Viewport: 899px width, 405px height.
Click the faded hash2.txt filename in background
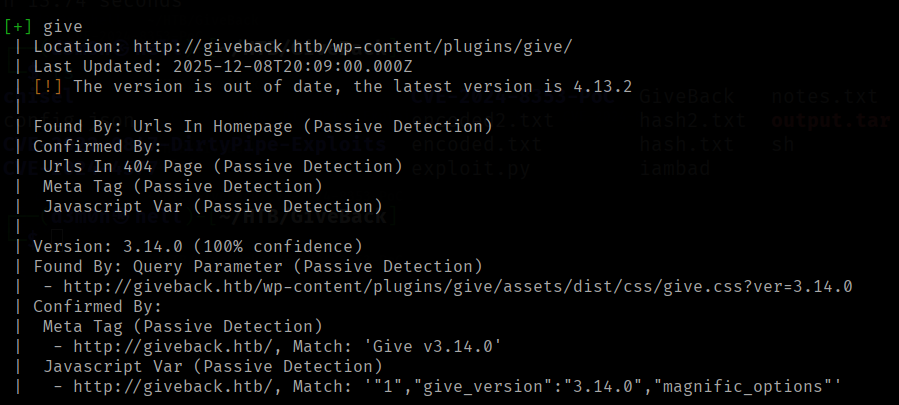pos(692,121)
